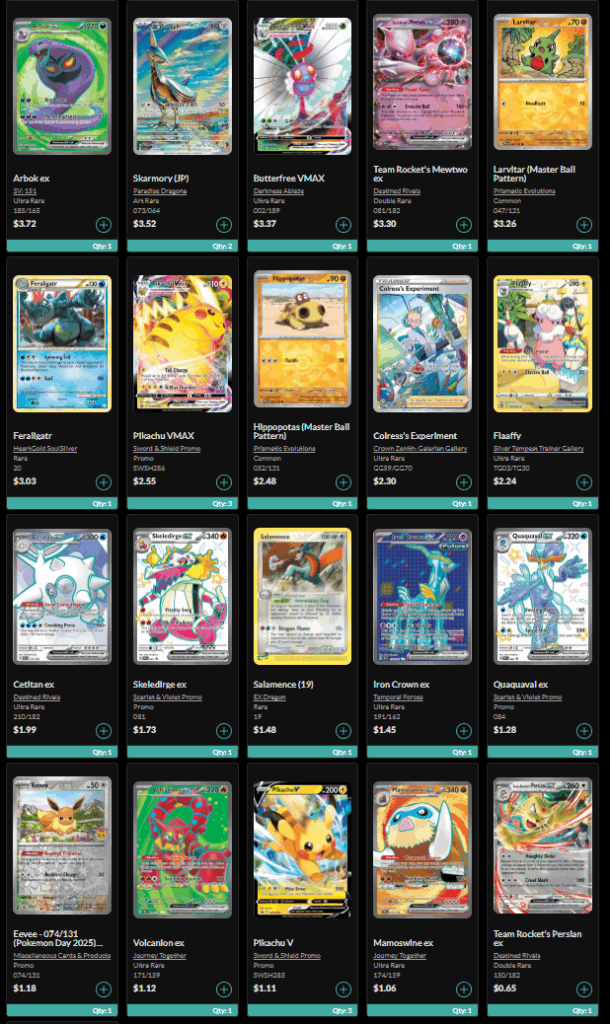
Task: Click the $3.72 price on Arbok ex
Action: pyautogui.click(x=25, y=224)
